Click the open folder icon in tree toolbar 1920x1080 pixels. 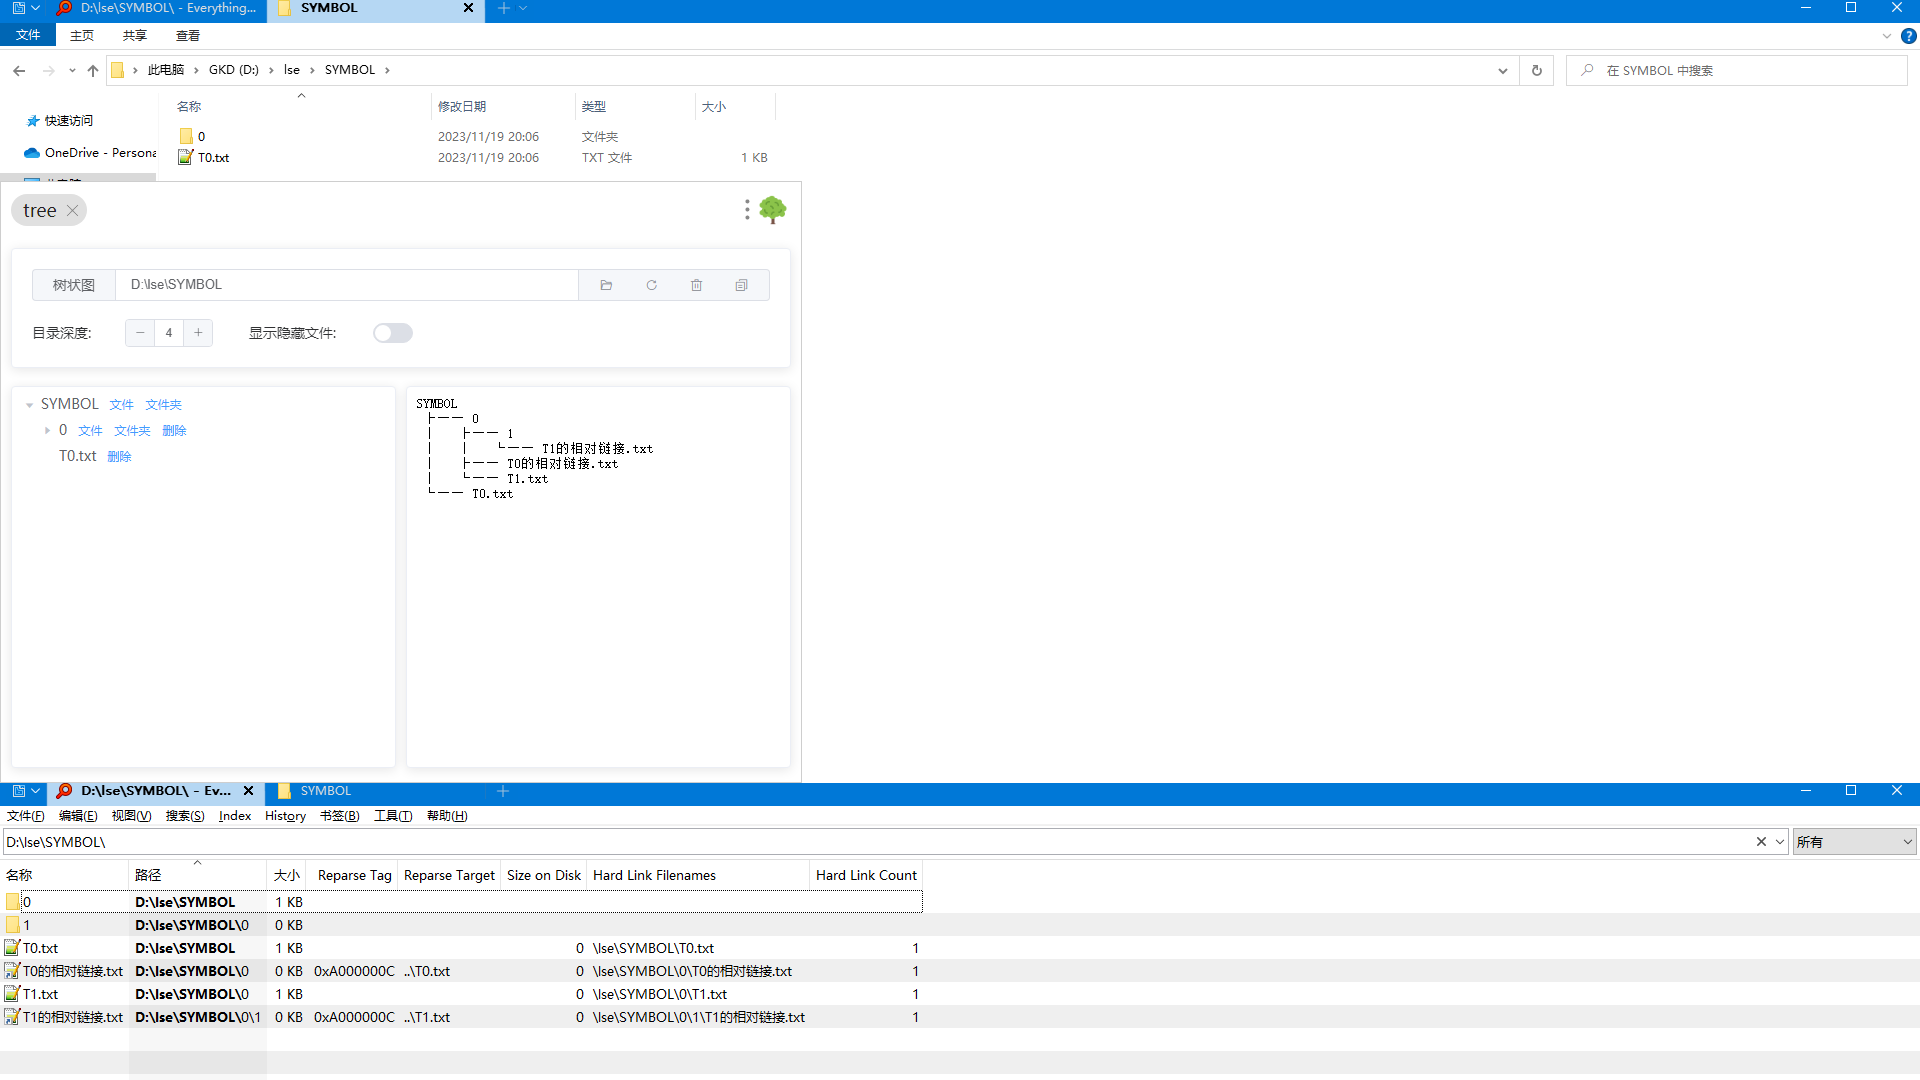(606, 285)
